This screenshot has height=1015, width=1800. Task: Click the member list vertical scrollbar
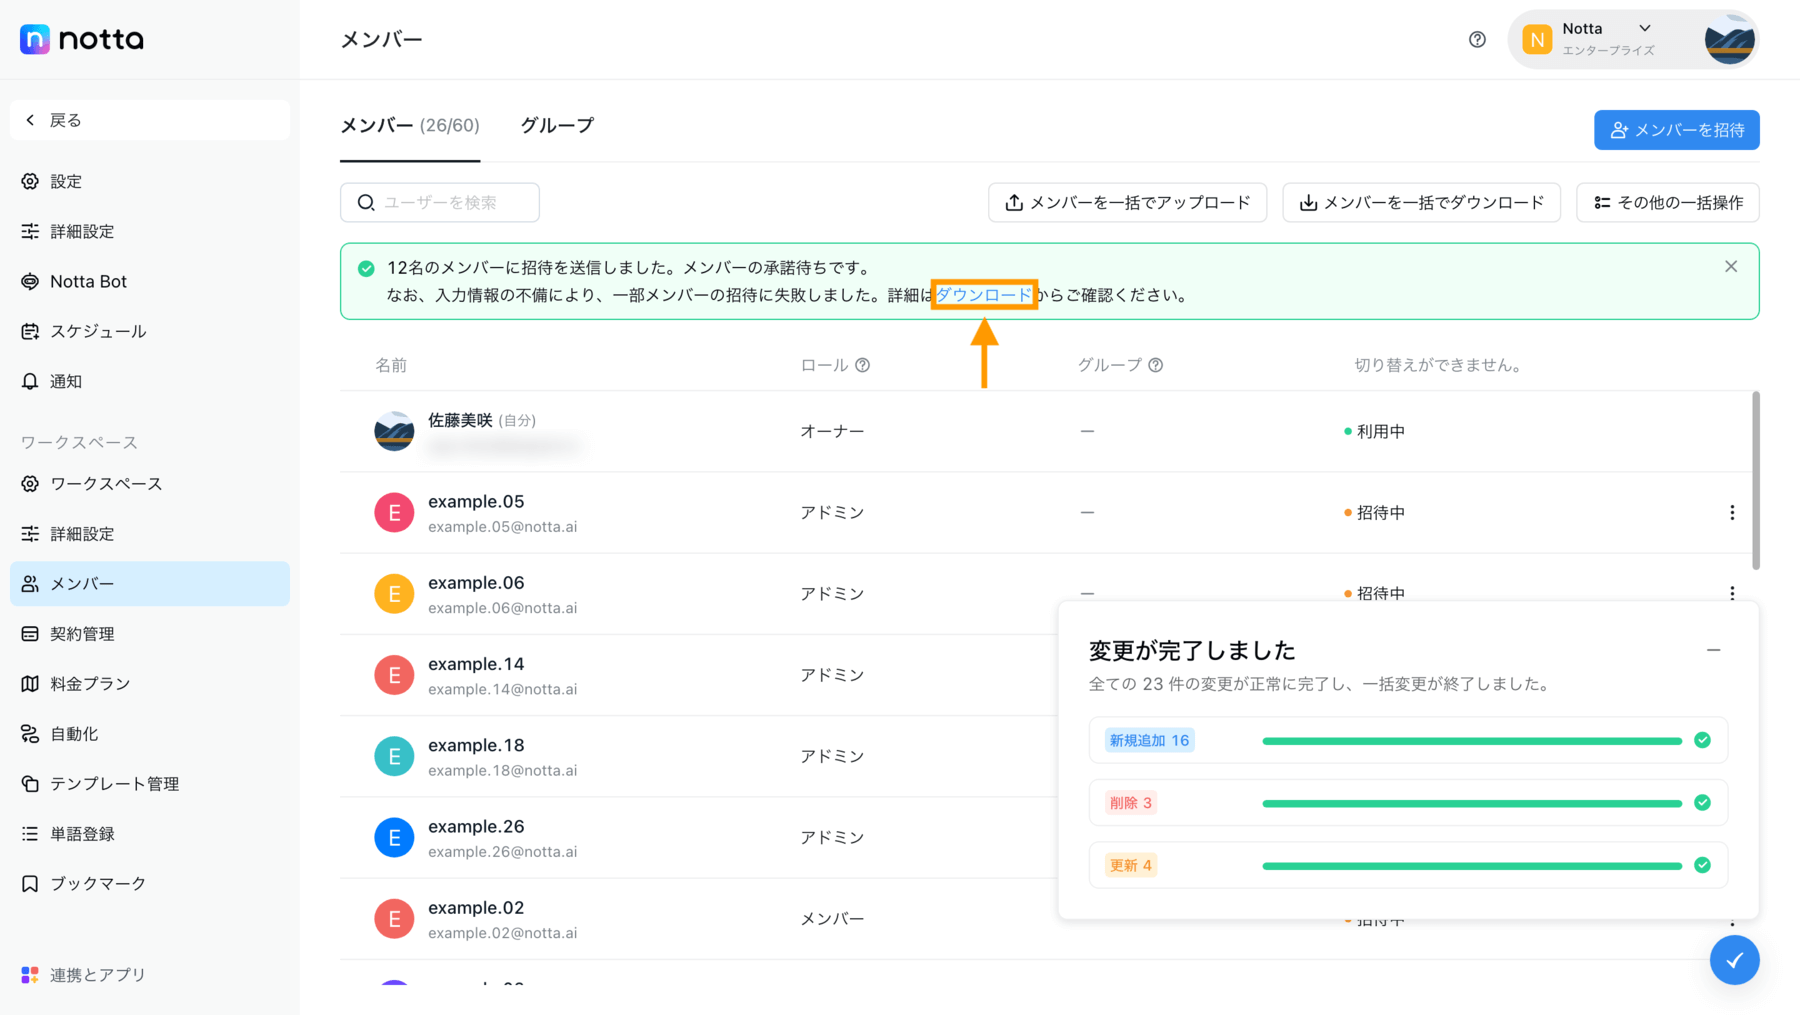(1756, 480)
